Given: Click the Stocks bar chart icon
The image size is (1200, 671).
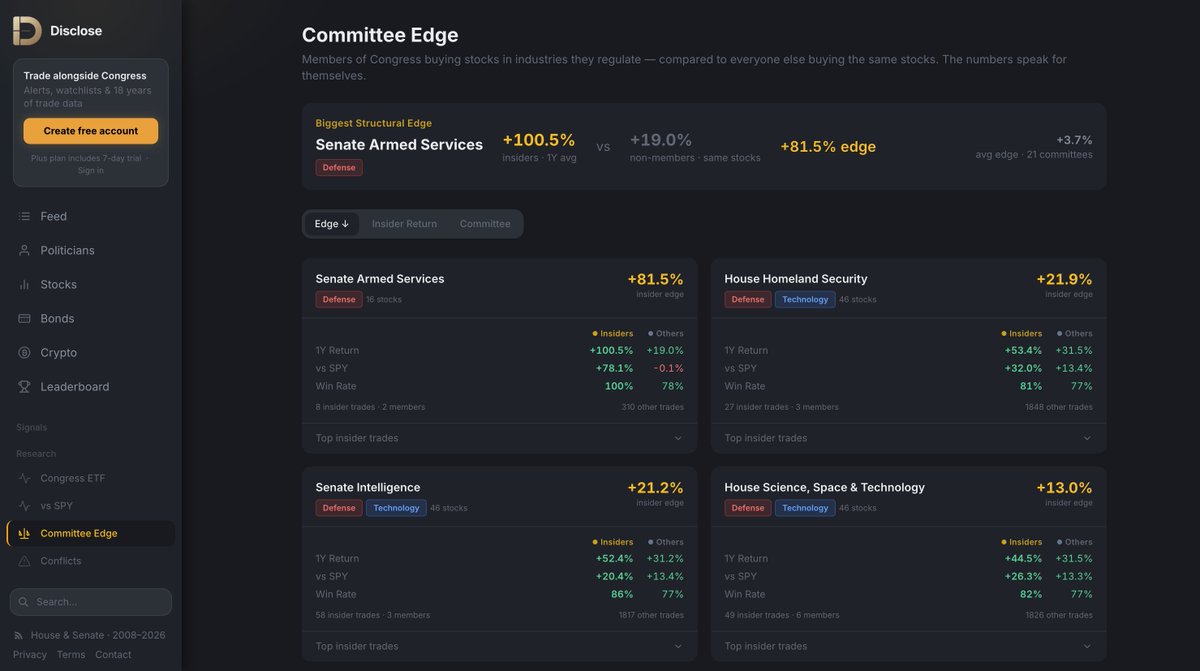Looking at the screenshot, I should pos(24,284).
